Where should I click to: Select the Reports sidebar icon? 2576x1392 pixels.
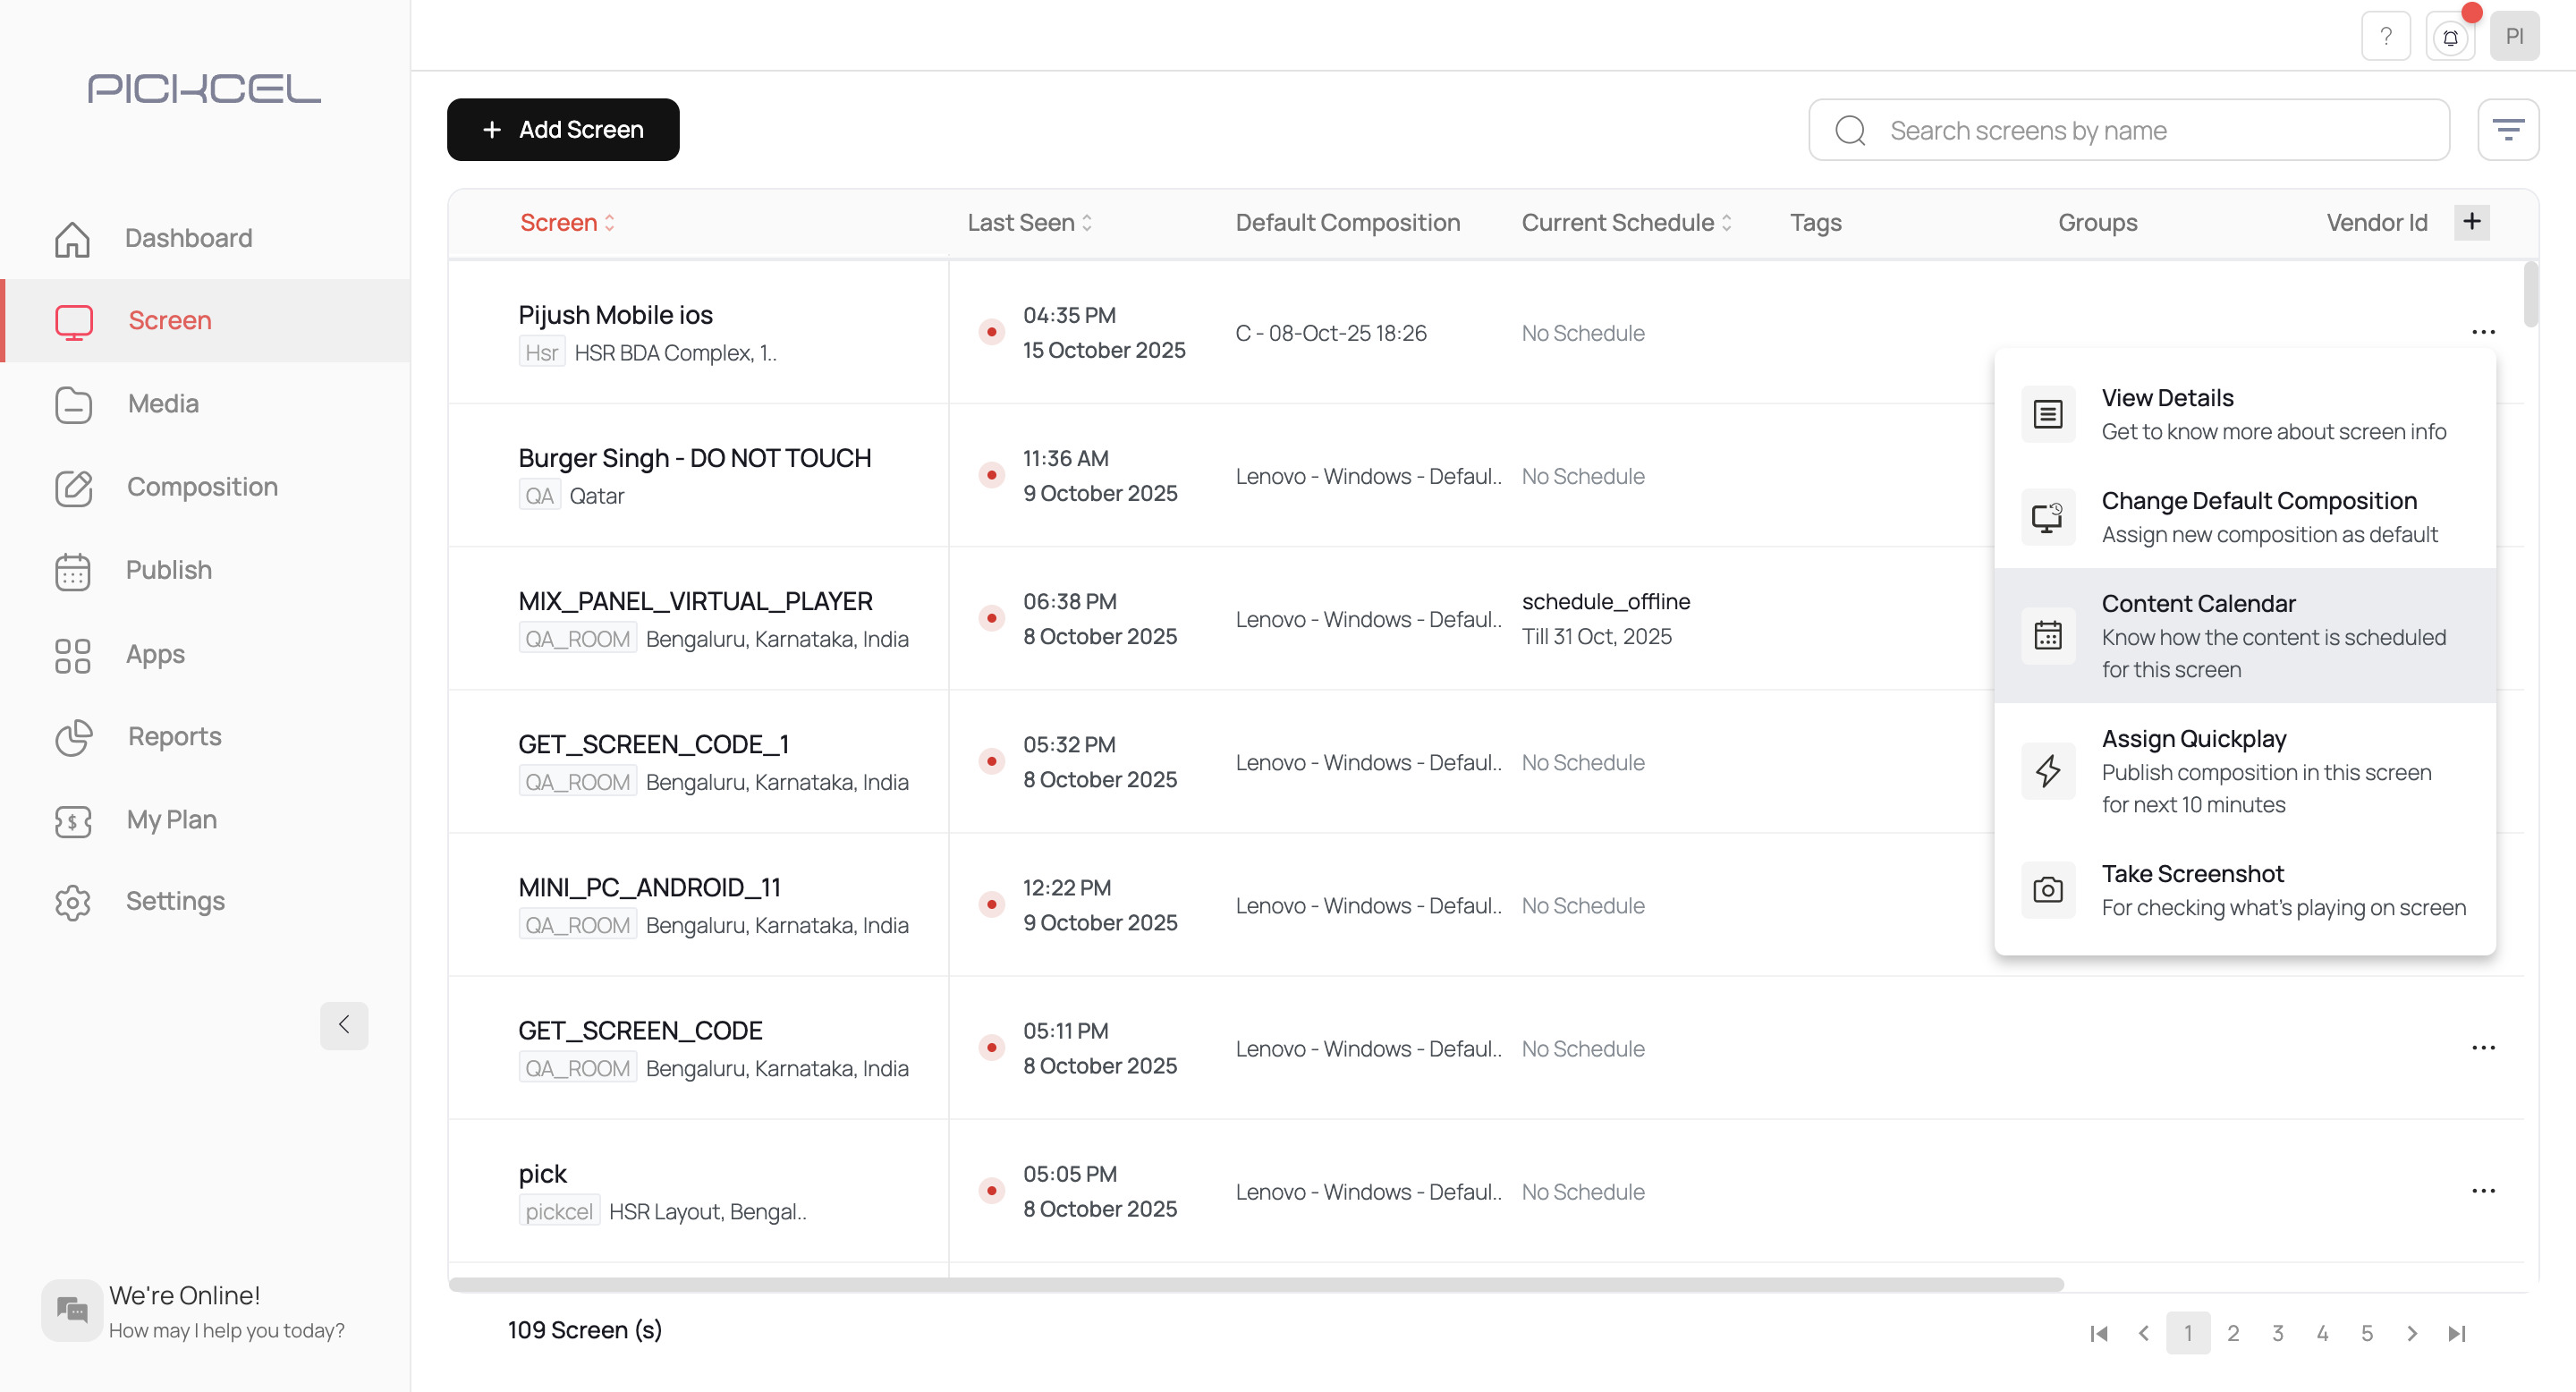[x=72, y=738]
